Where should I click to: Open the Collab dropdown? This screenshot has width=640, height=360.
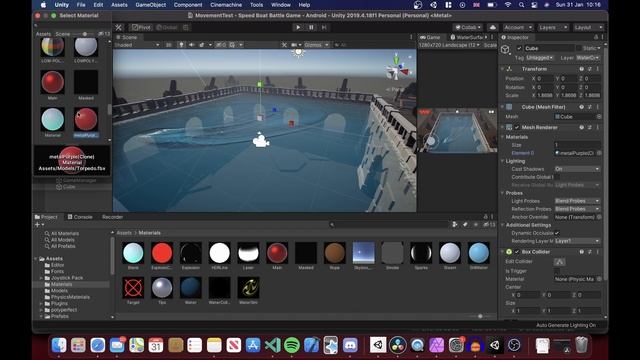click(468, 27)
